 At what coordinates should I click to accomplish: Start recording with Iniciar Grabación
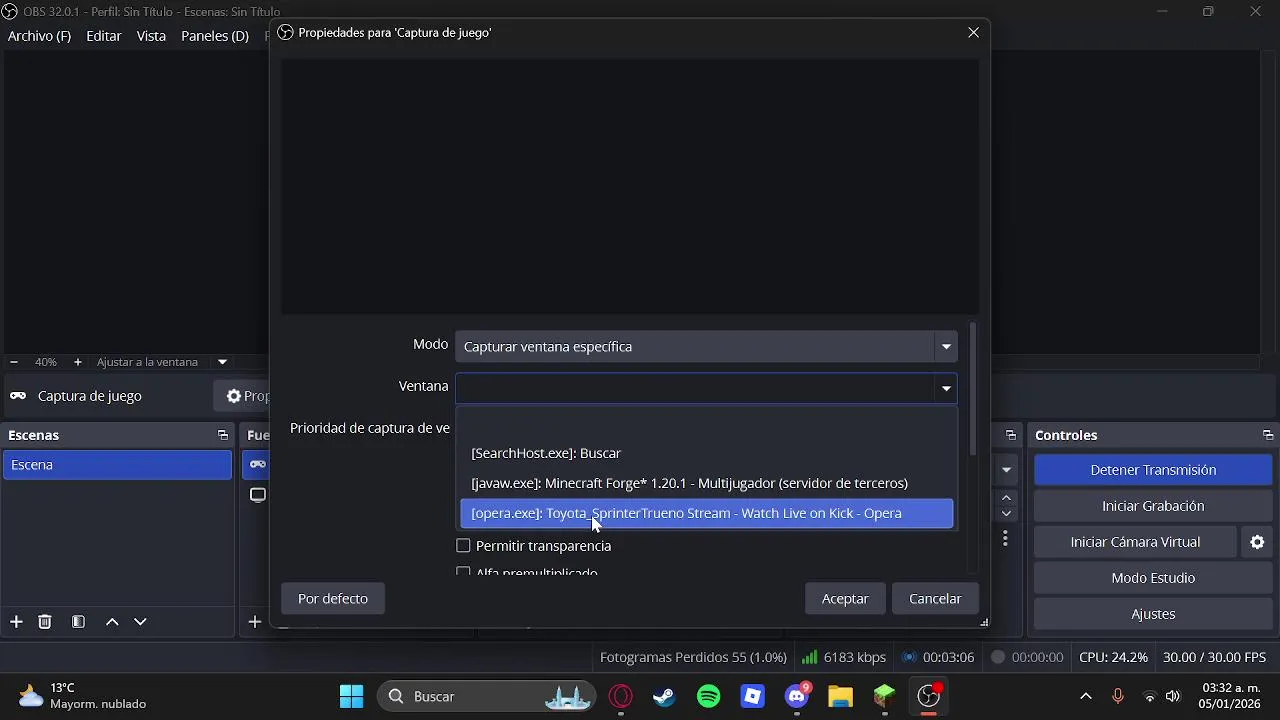[x=1153, y=506]
